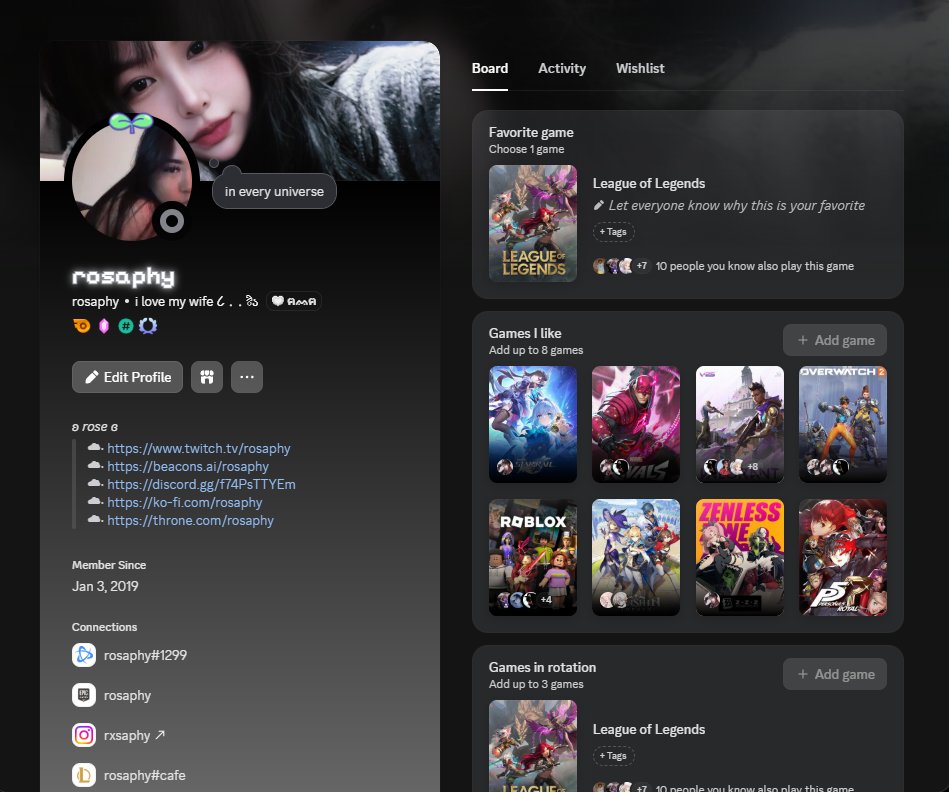
Task: Click the +8 friends indicator on Valorant
Action: pyautogui.click(x=752, y=466)
